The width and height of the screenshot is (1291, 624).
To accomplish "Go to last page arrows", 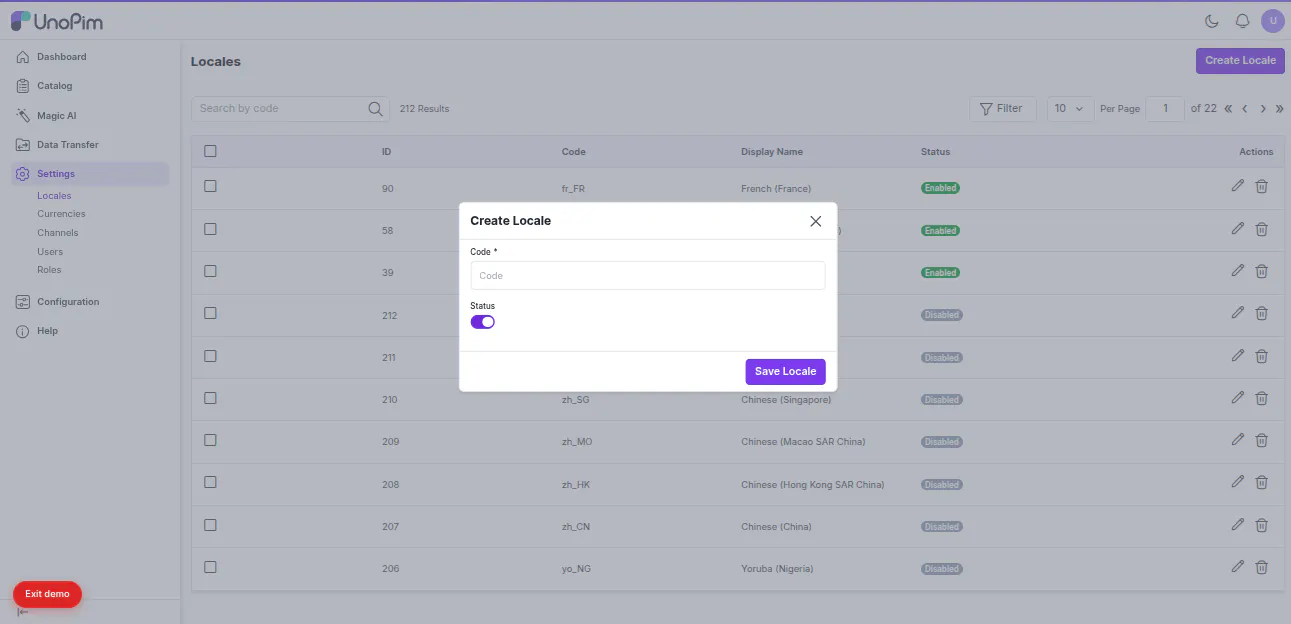I will (x=1280, y=109).
